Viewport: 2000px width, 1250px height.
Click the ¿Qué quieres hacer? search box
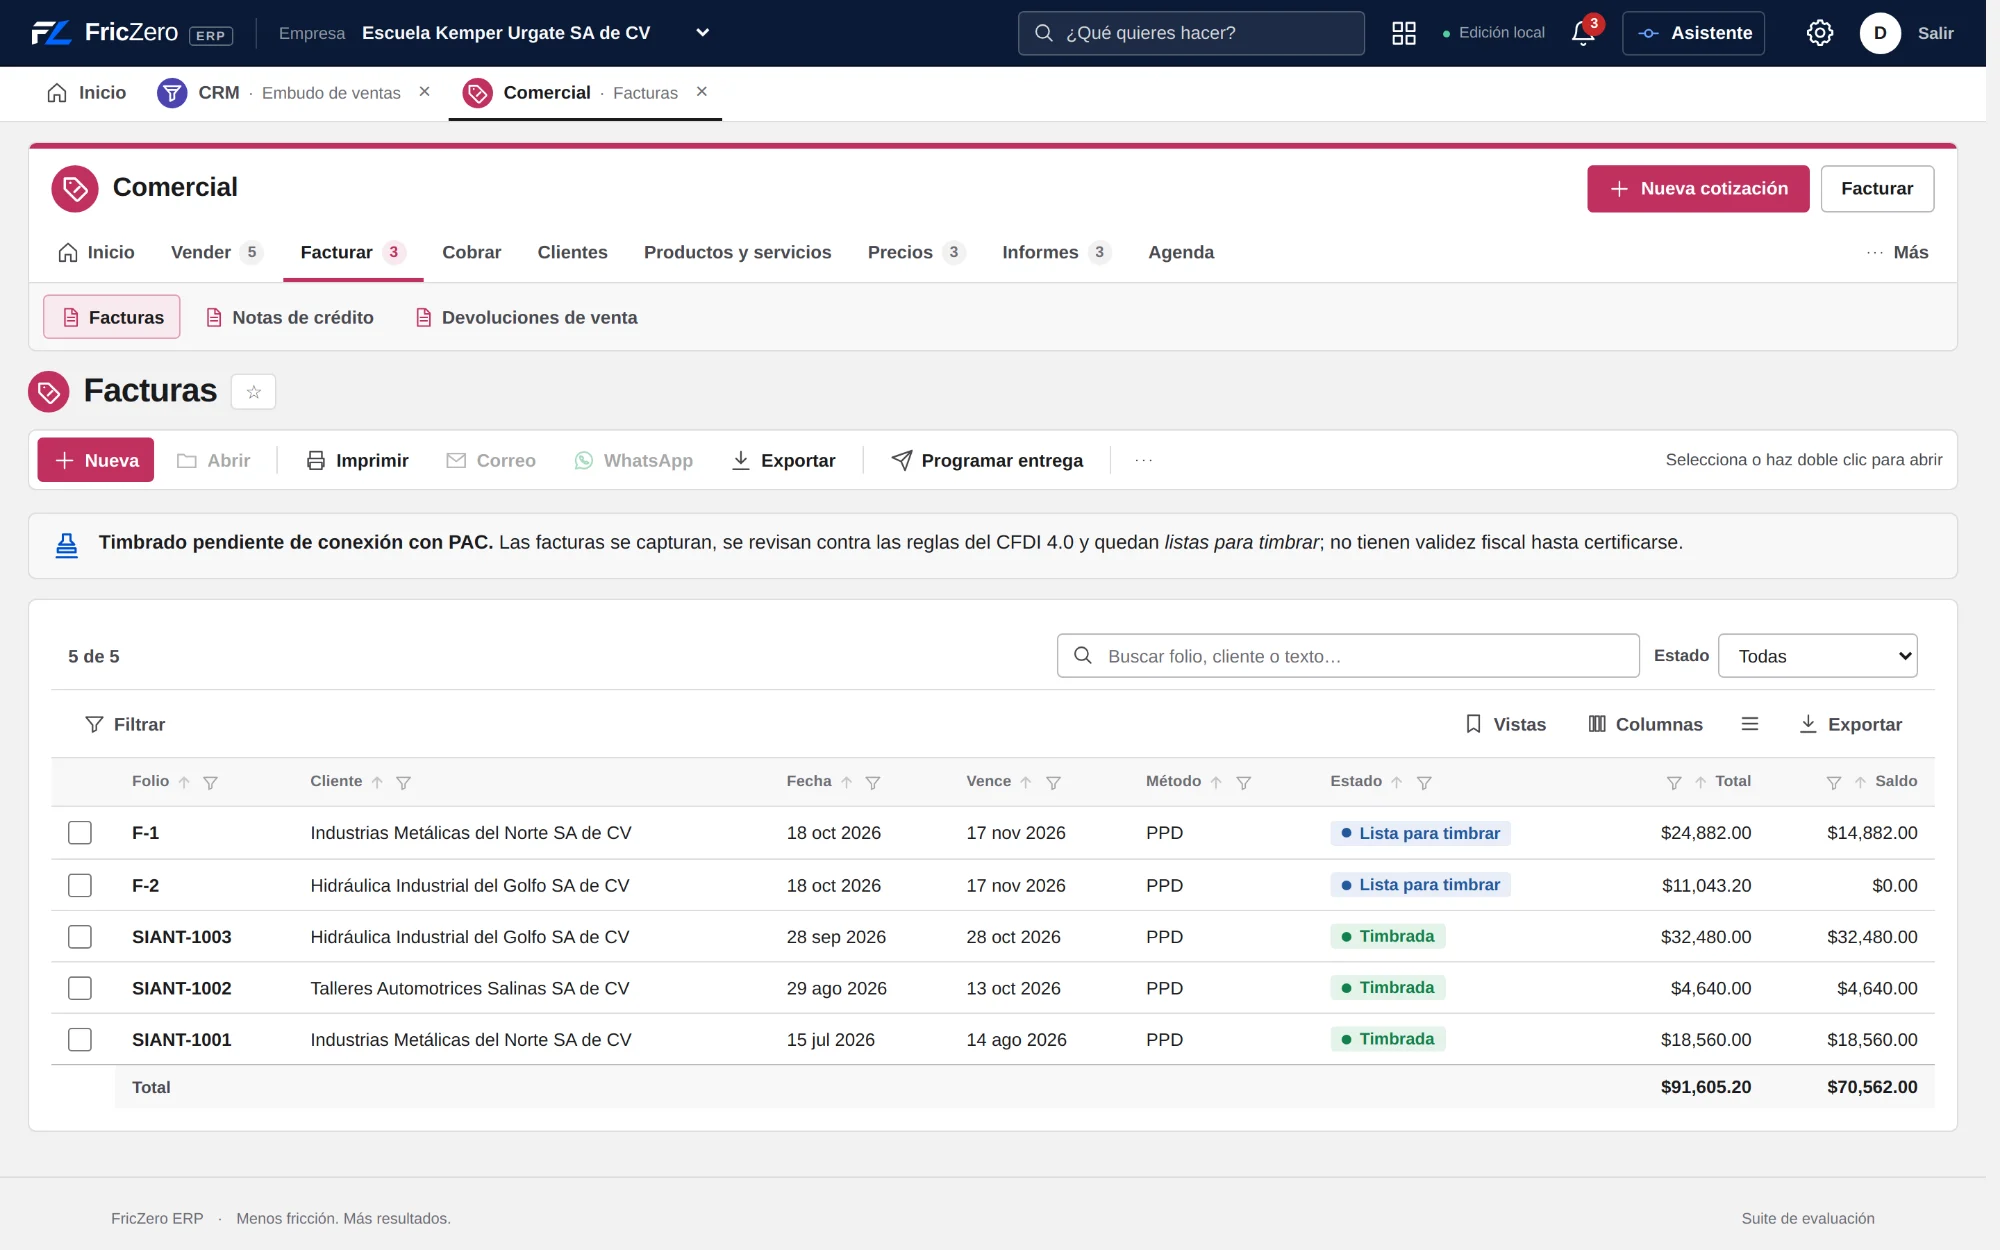coord(1191,33)
